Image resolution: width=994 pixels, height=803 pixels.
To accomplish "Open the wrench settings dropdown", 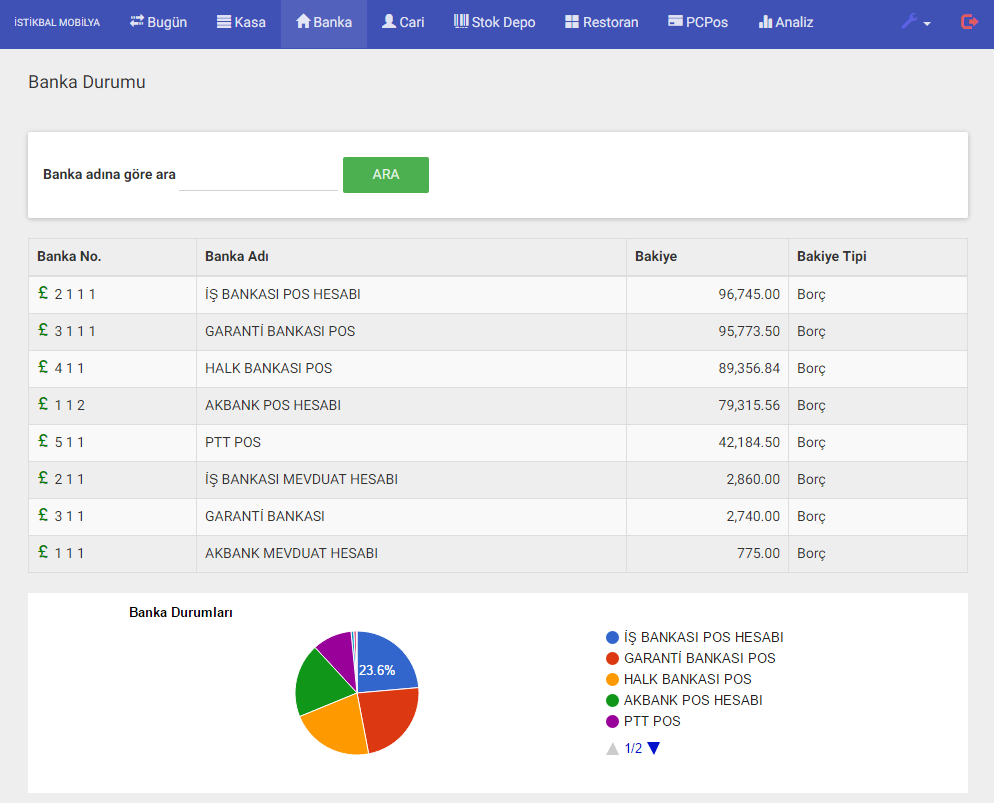I will 915,22.
